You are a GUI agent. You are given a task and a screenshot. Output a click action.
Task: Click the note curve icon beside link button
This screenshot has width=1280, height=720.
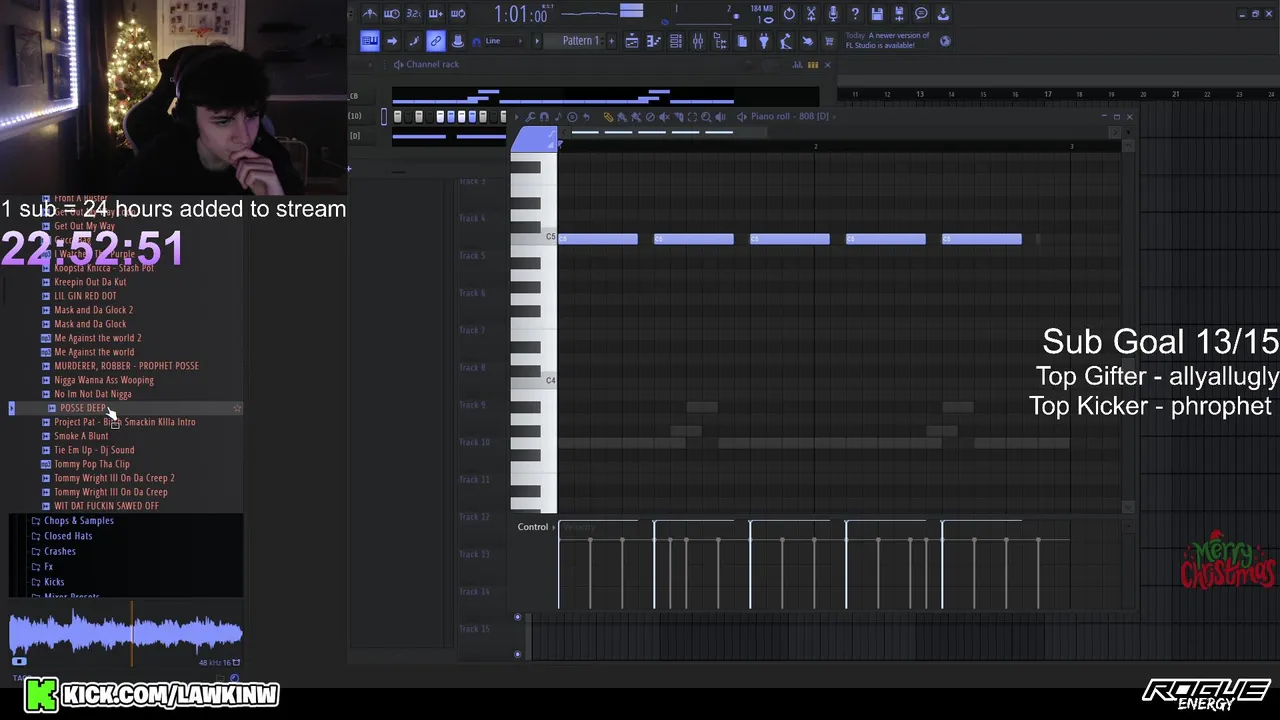[x=413, y=41]
